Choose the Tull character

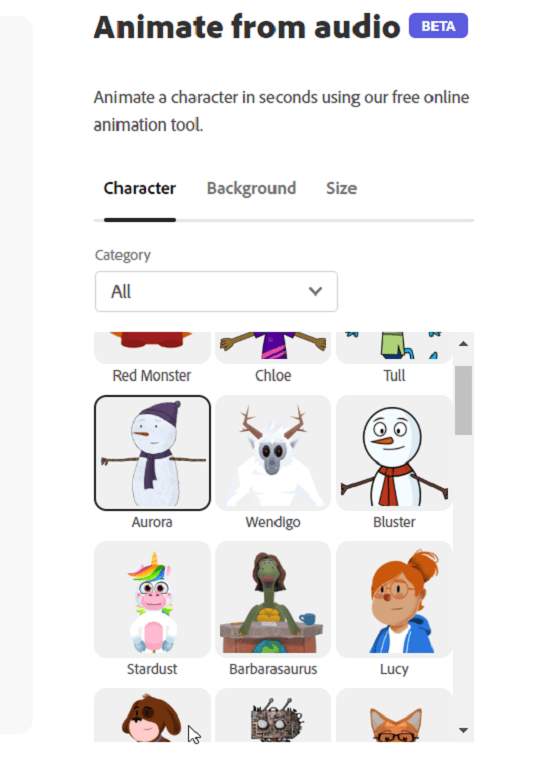tap(394, 348)
